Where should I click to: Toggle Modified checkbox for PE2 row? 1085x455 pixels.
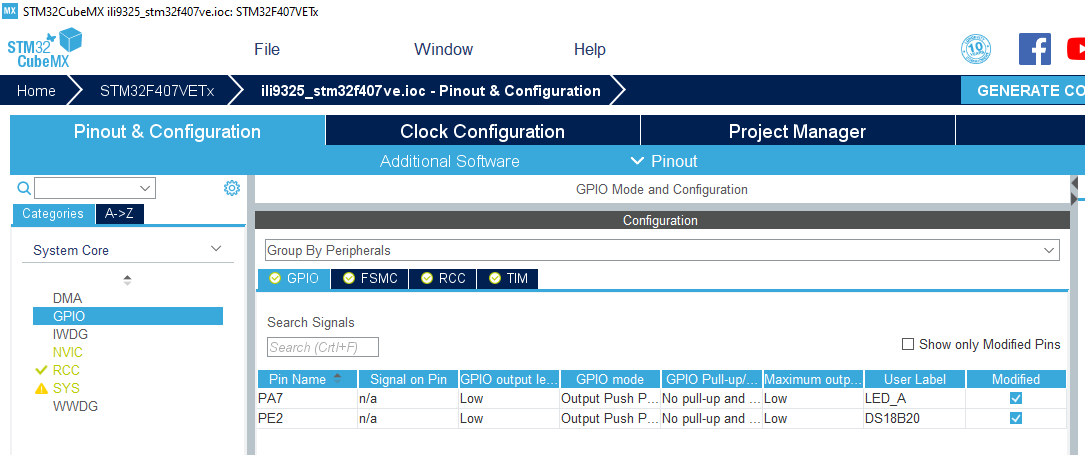pyautogui.click(x=1016, y=418)
